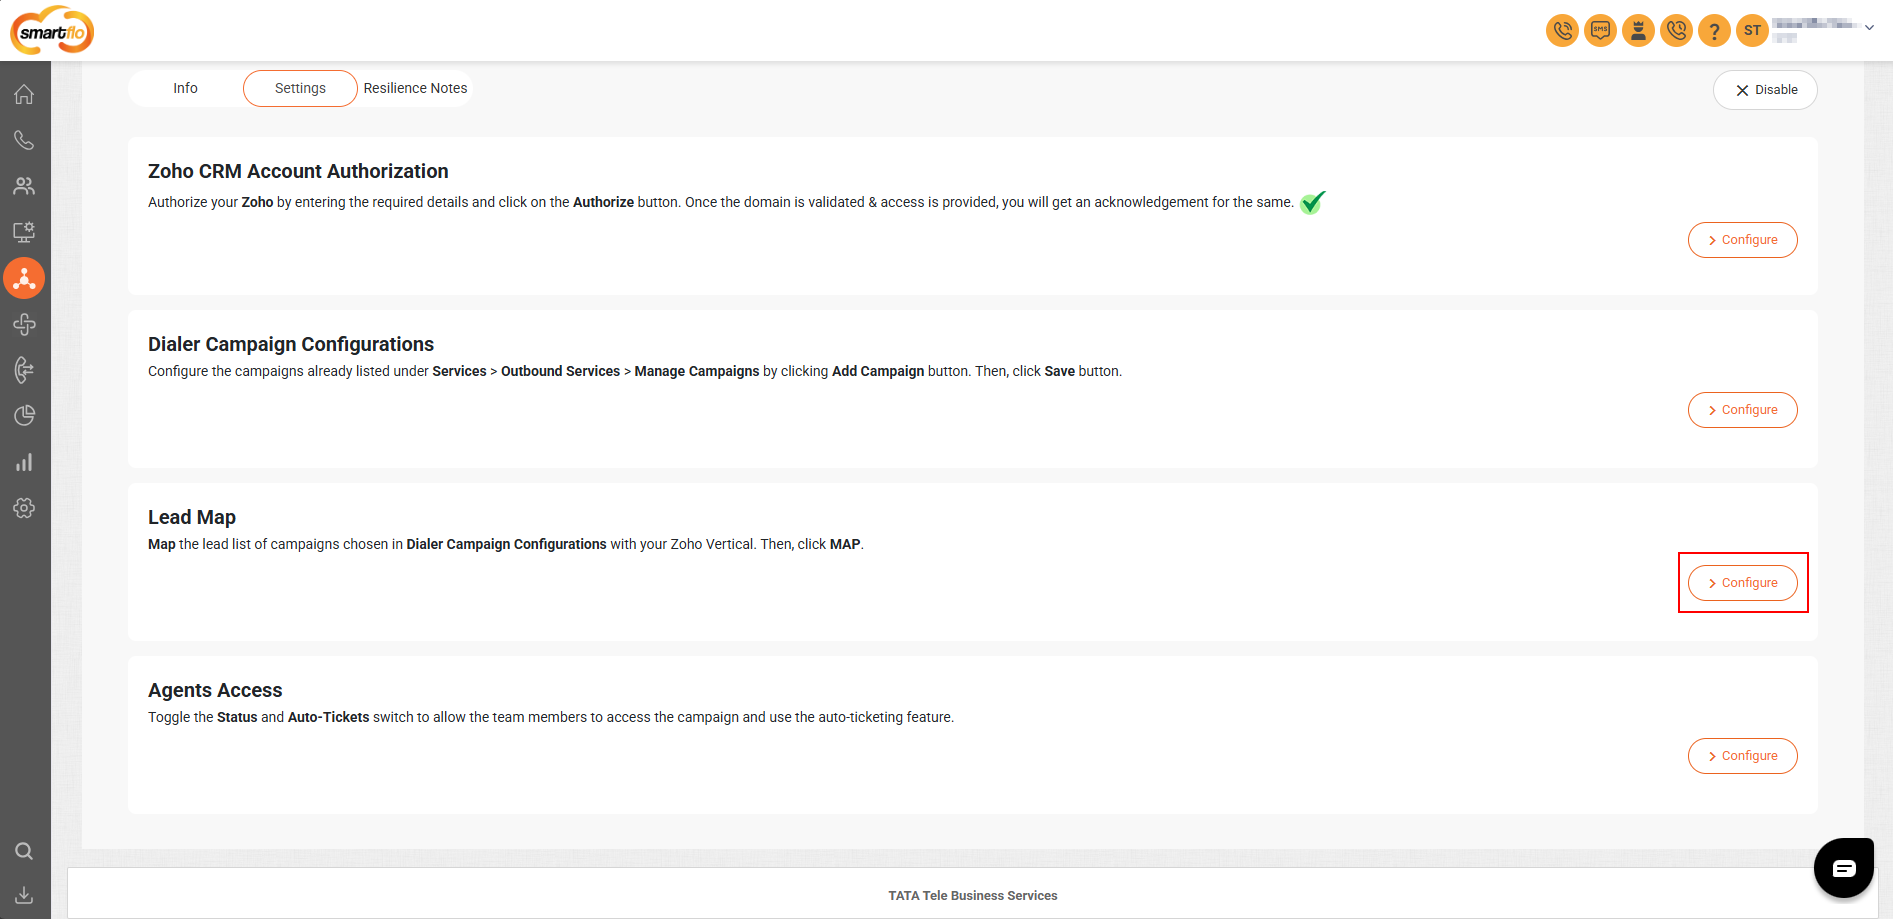Open the phone calls sidebar icon
Screen dimensions: 1893x919
pyautogui.click(x=24, y=140)
